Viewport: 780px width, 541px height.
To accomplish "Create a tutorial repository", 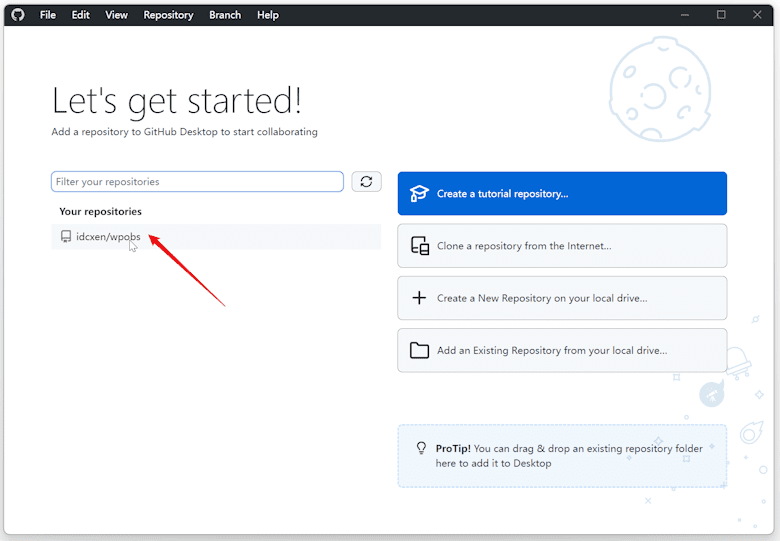I will (x=562, y=193).
